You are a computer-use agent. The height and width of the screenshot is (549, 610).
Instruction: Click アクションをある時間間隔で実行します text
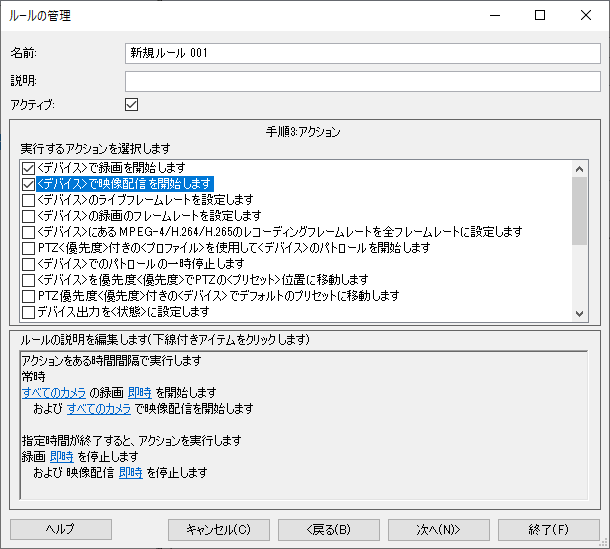(x=111, y=361)
